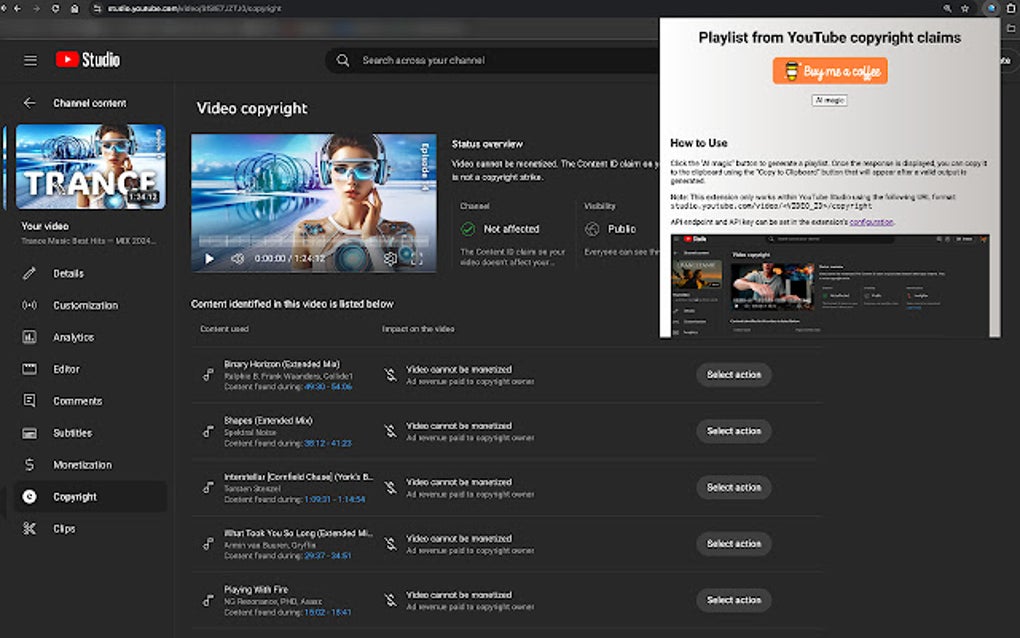Click "What Took You So Long" claim title
The width and height of the screenshot is (1020, 638).
[x=299, y=533]
